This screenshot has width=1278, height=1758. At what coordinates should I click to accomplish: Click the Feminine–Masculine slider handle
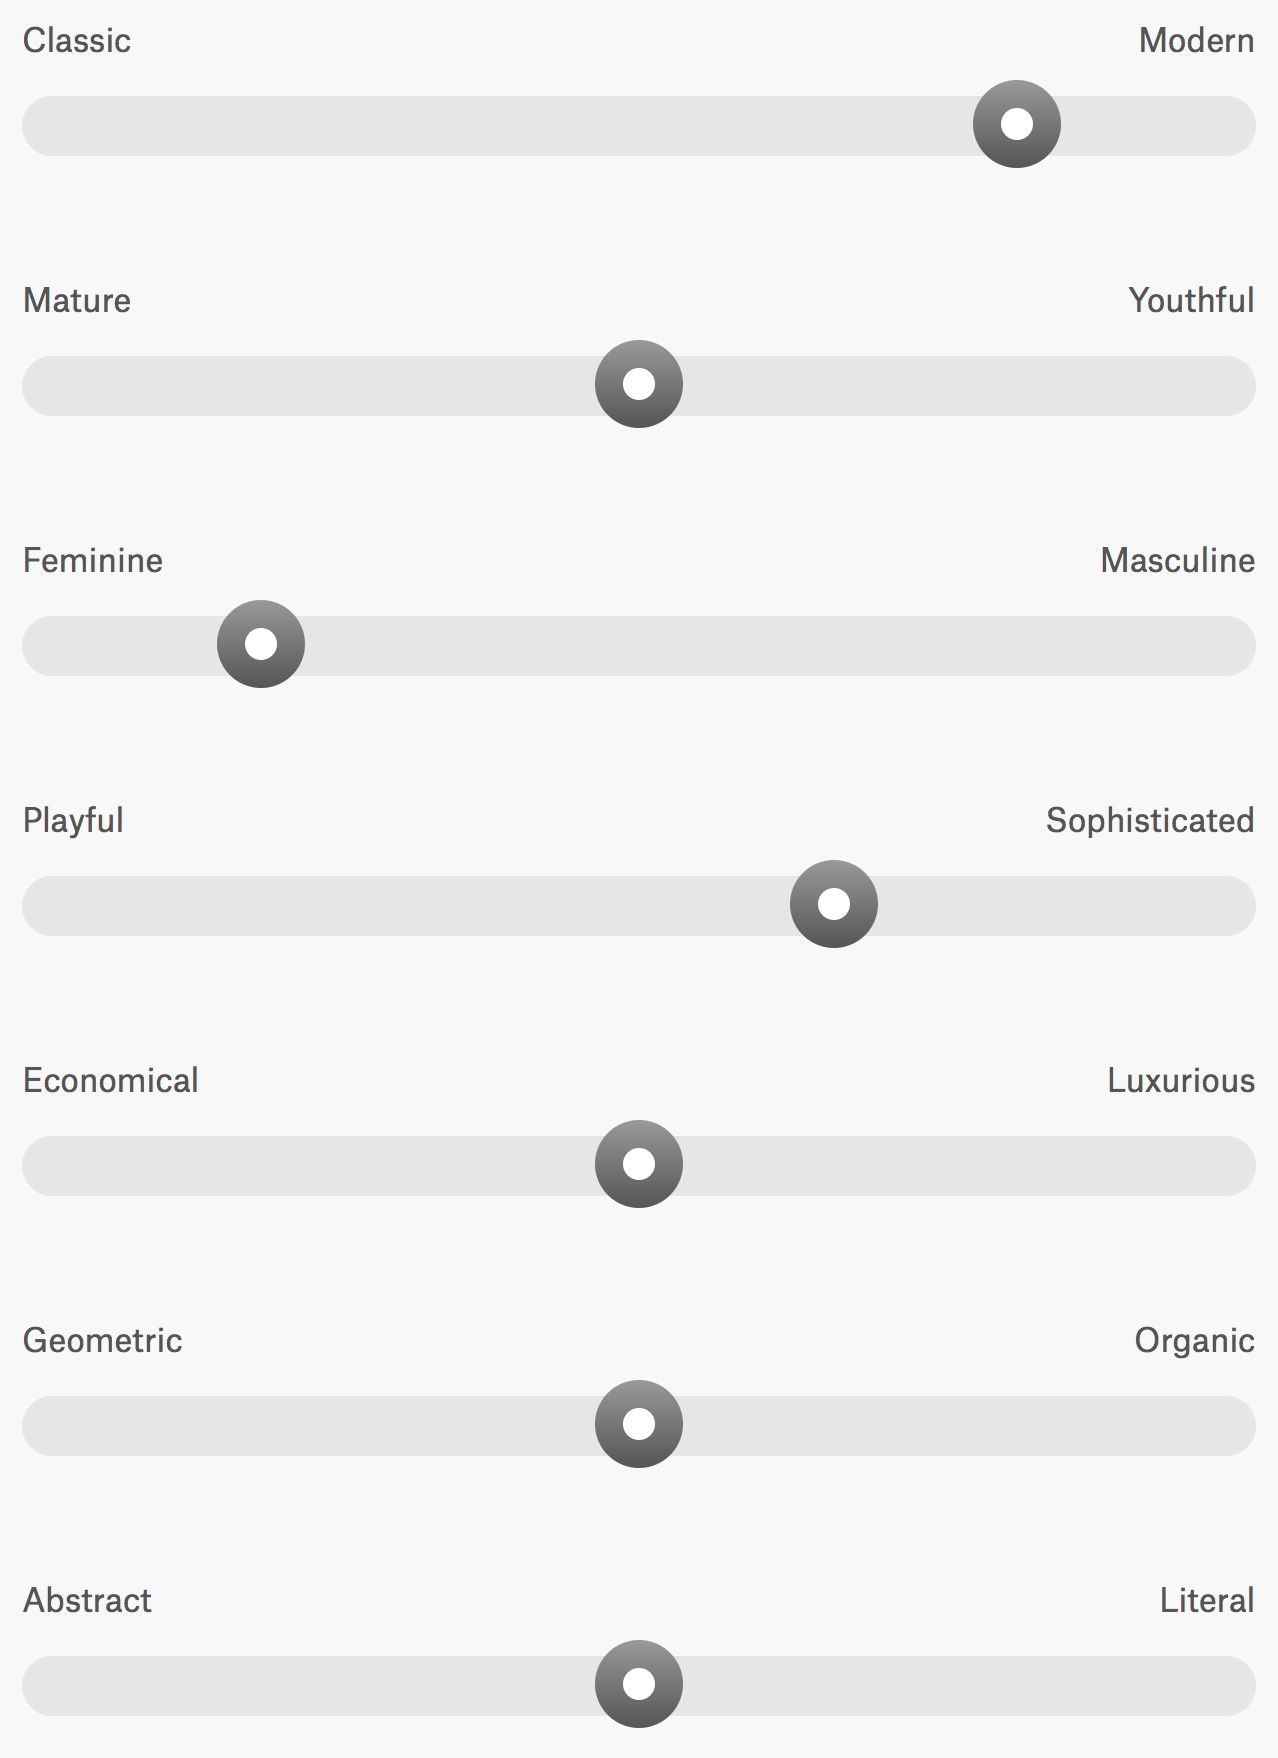coord(261,644)
